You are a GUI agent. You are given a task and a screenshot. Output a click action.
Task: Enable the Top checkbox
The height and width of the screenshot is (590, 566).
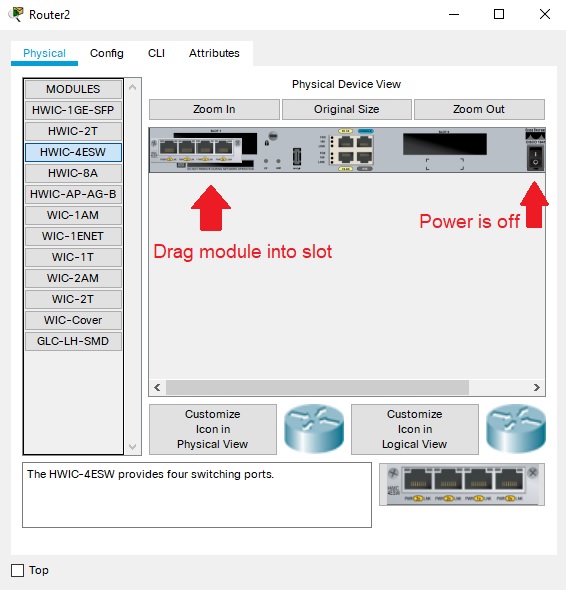(x=17, y=570)
